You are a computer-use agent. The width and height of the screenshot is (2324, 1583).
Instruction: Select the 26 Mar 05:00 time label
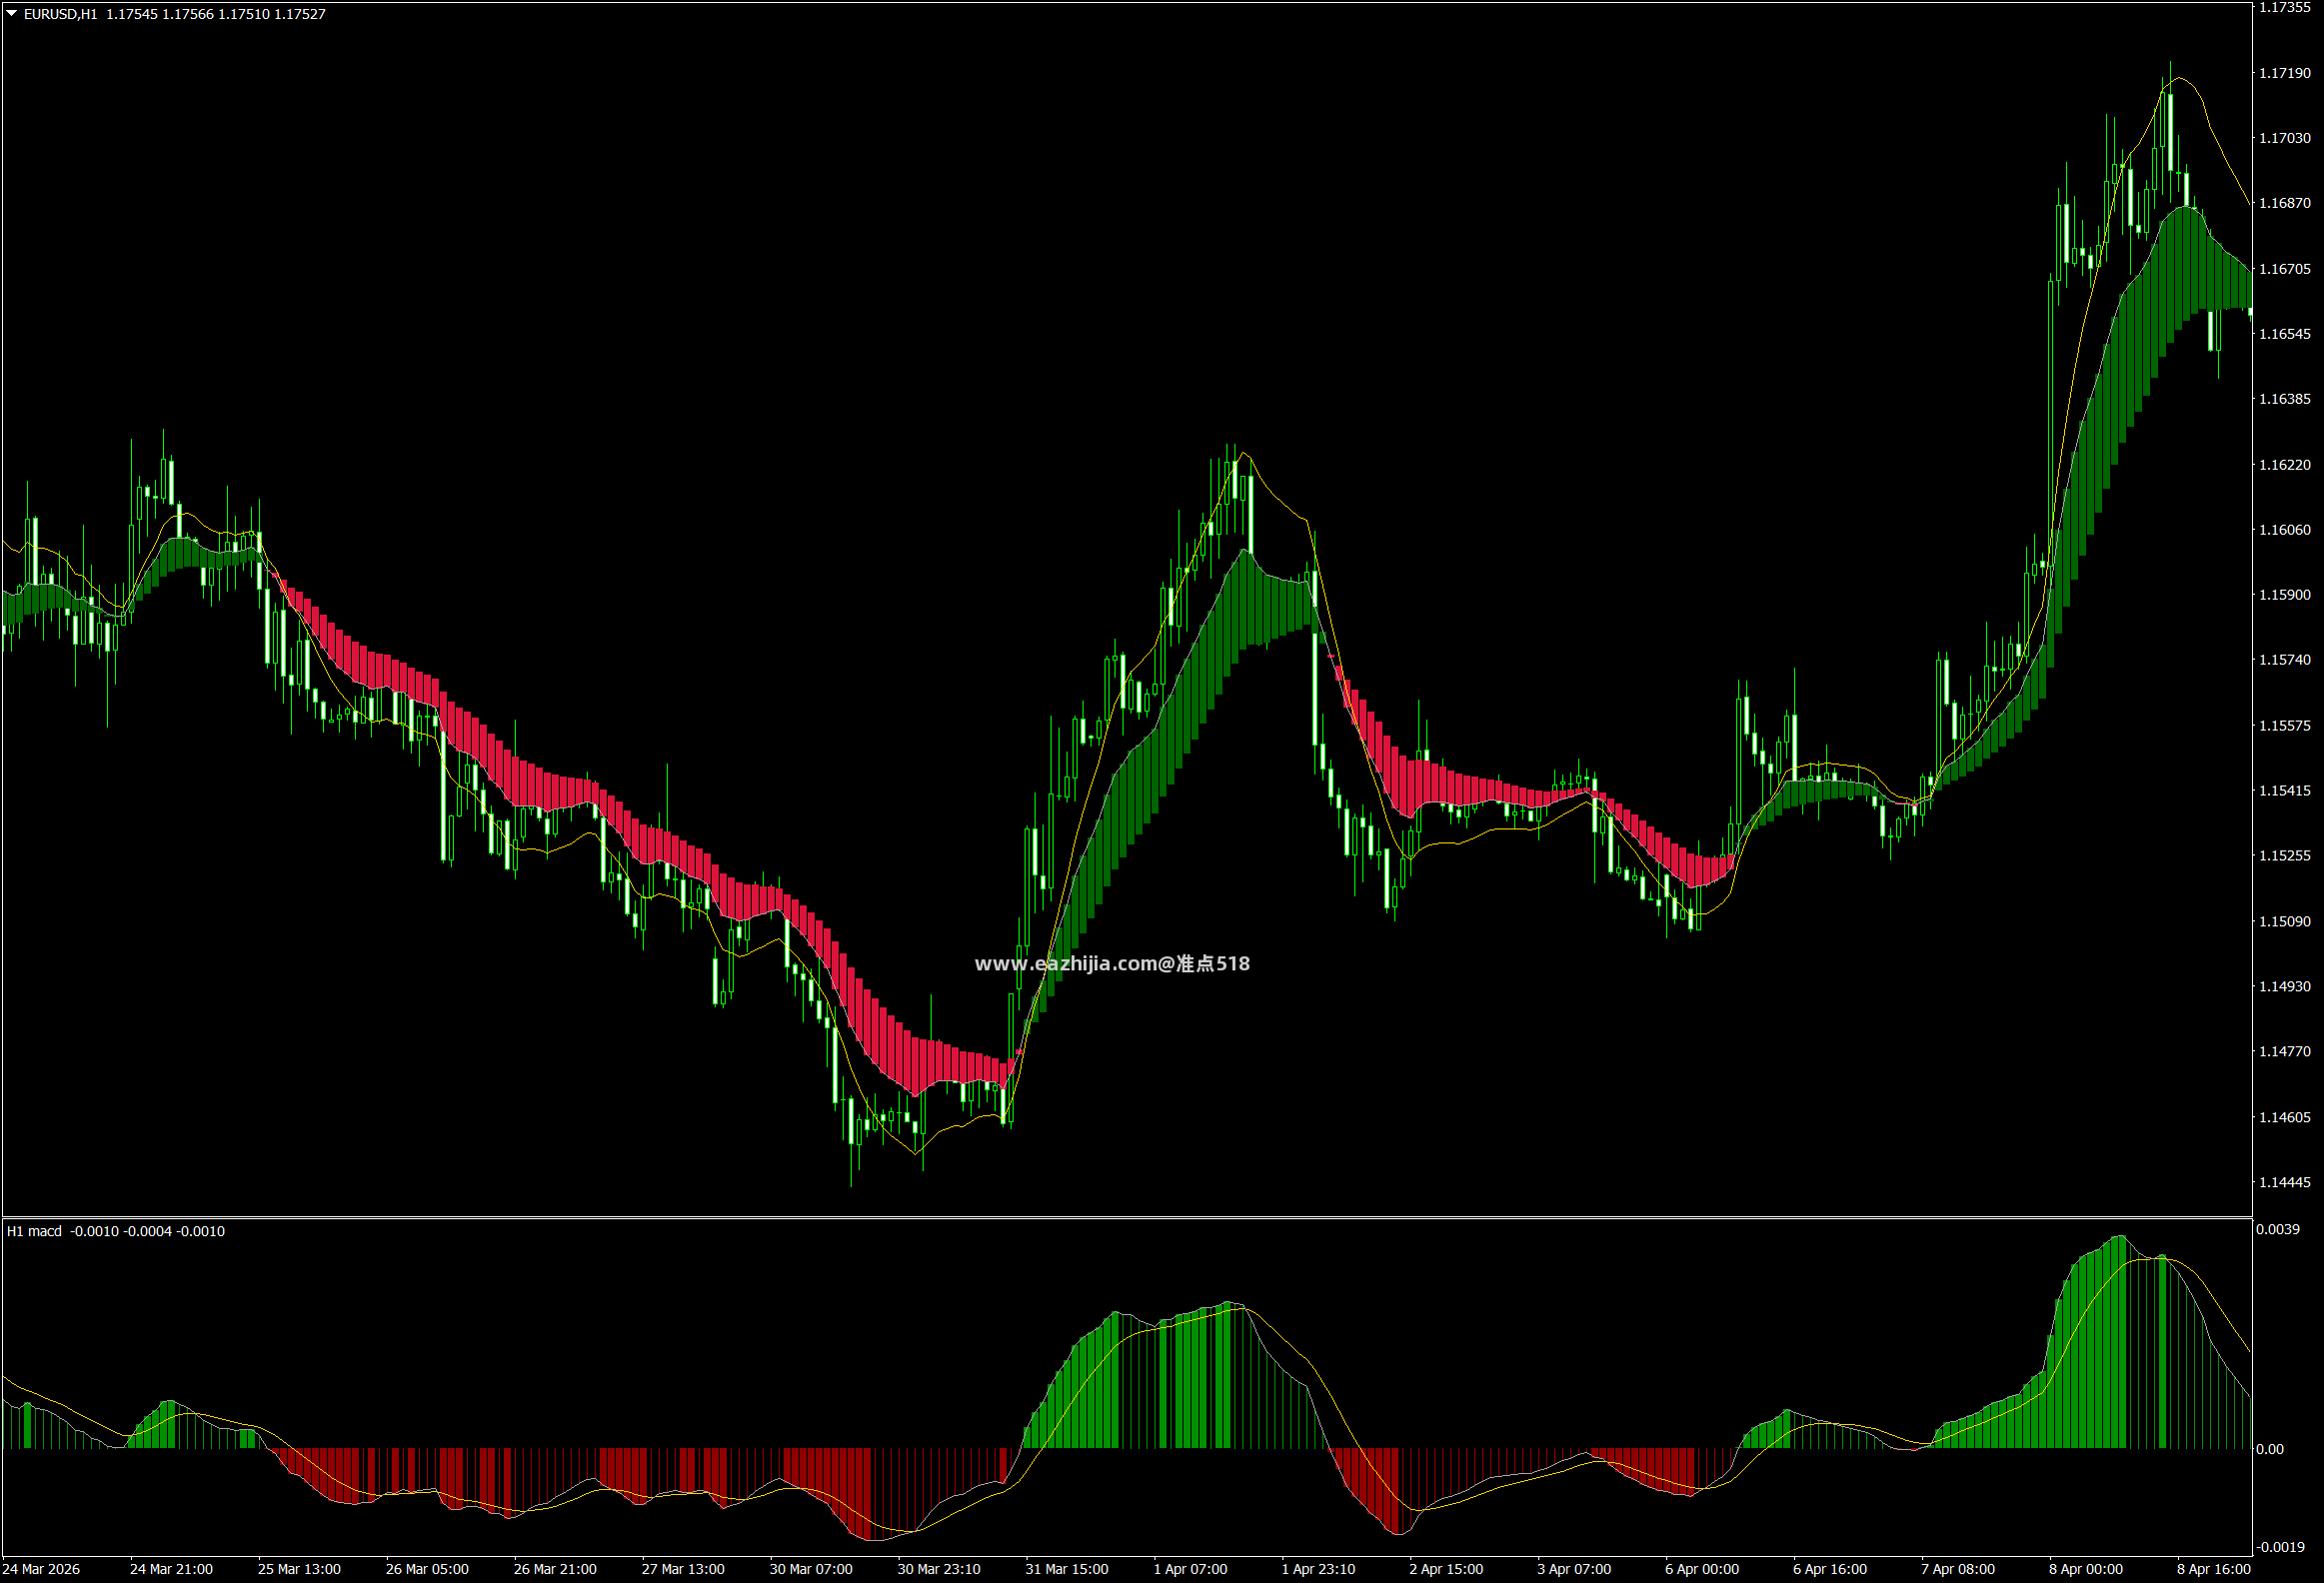(427, 1570)
